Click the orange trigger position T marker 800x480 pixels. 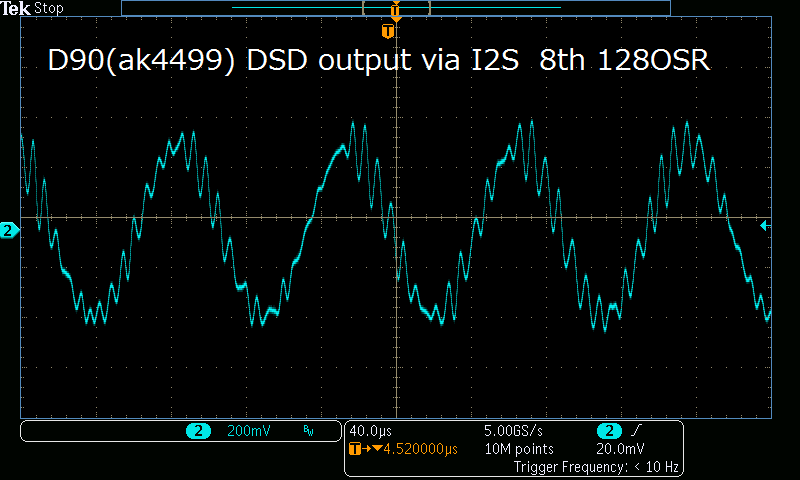tap(388, 31)
